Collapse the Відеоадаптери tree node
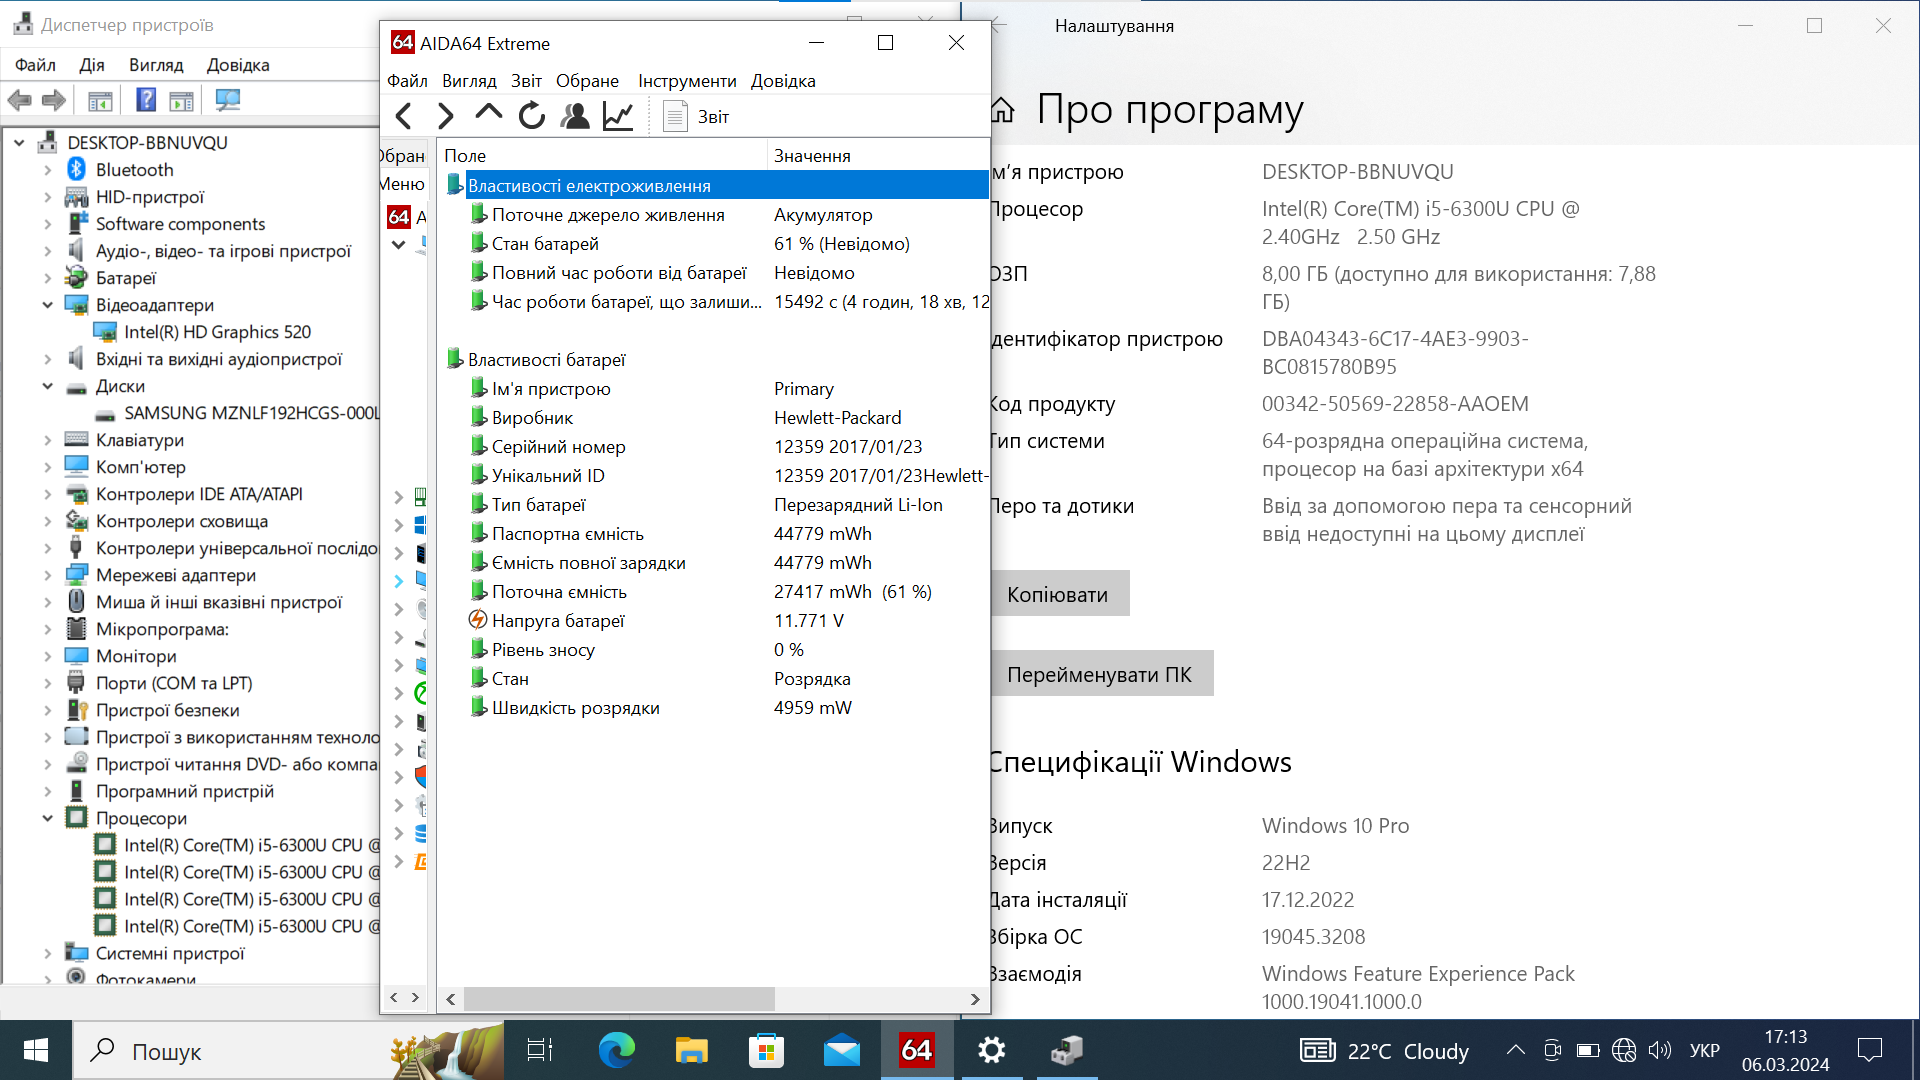 coord(47,305)
